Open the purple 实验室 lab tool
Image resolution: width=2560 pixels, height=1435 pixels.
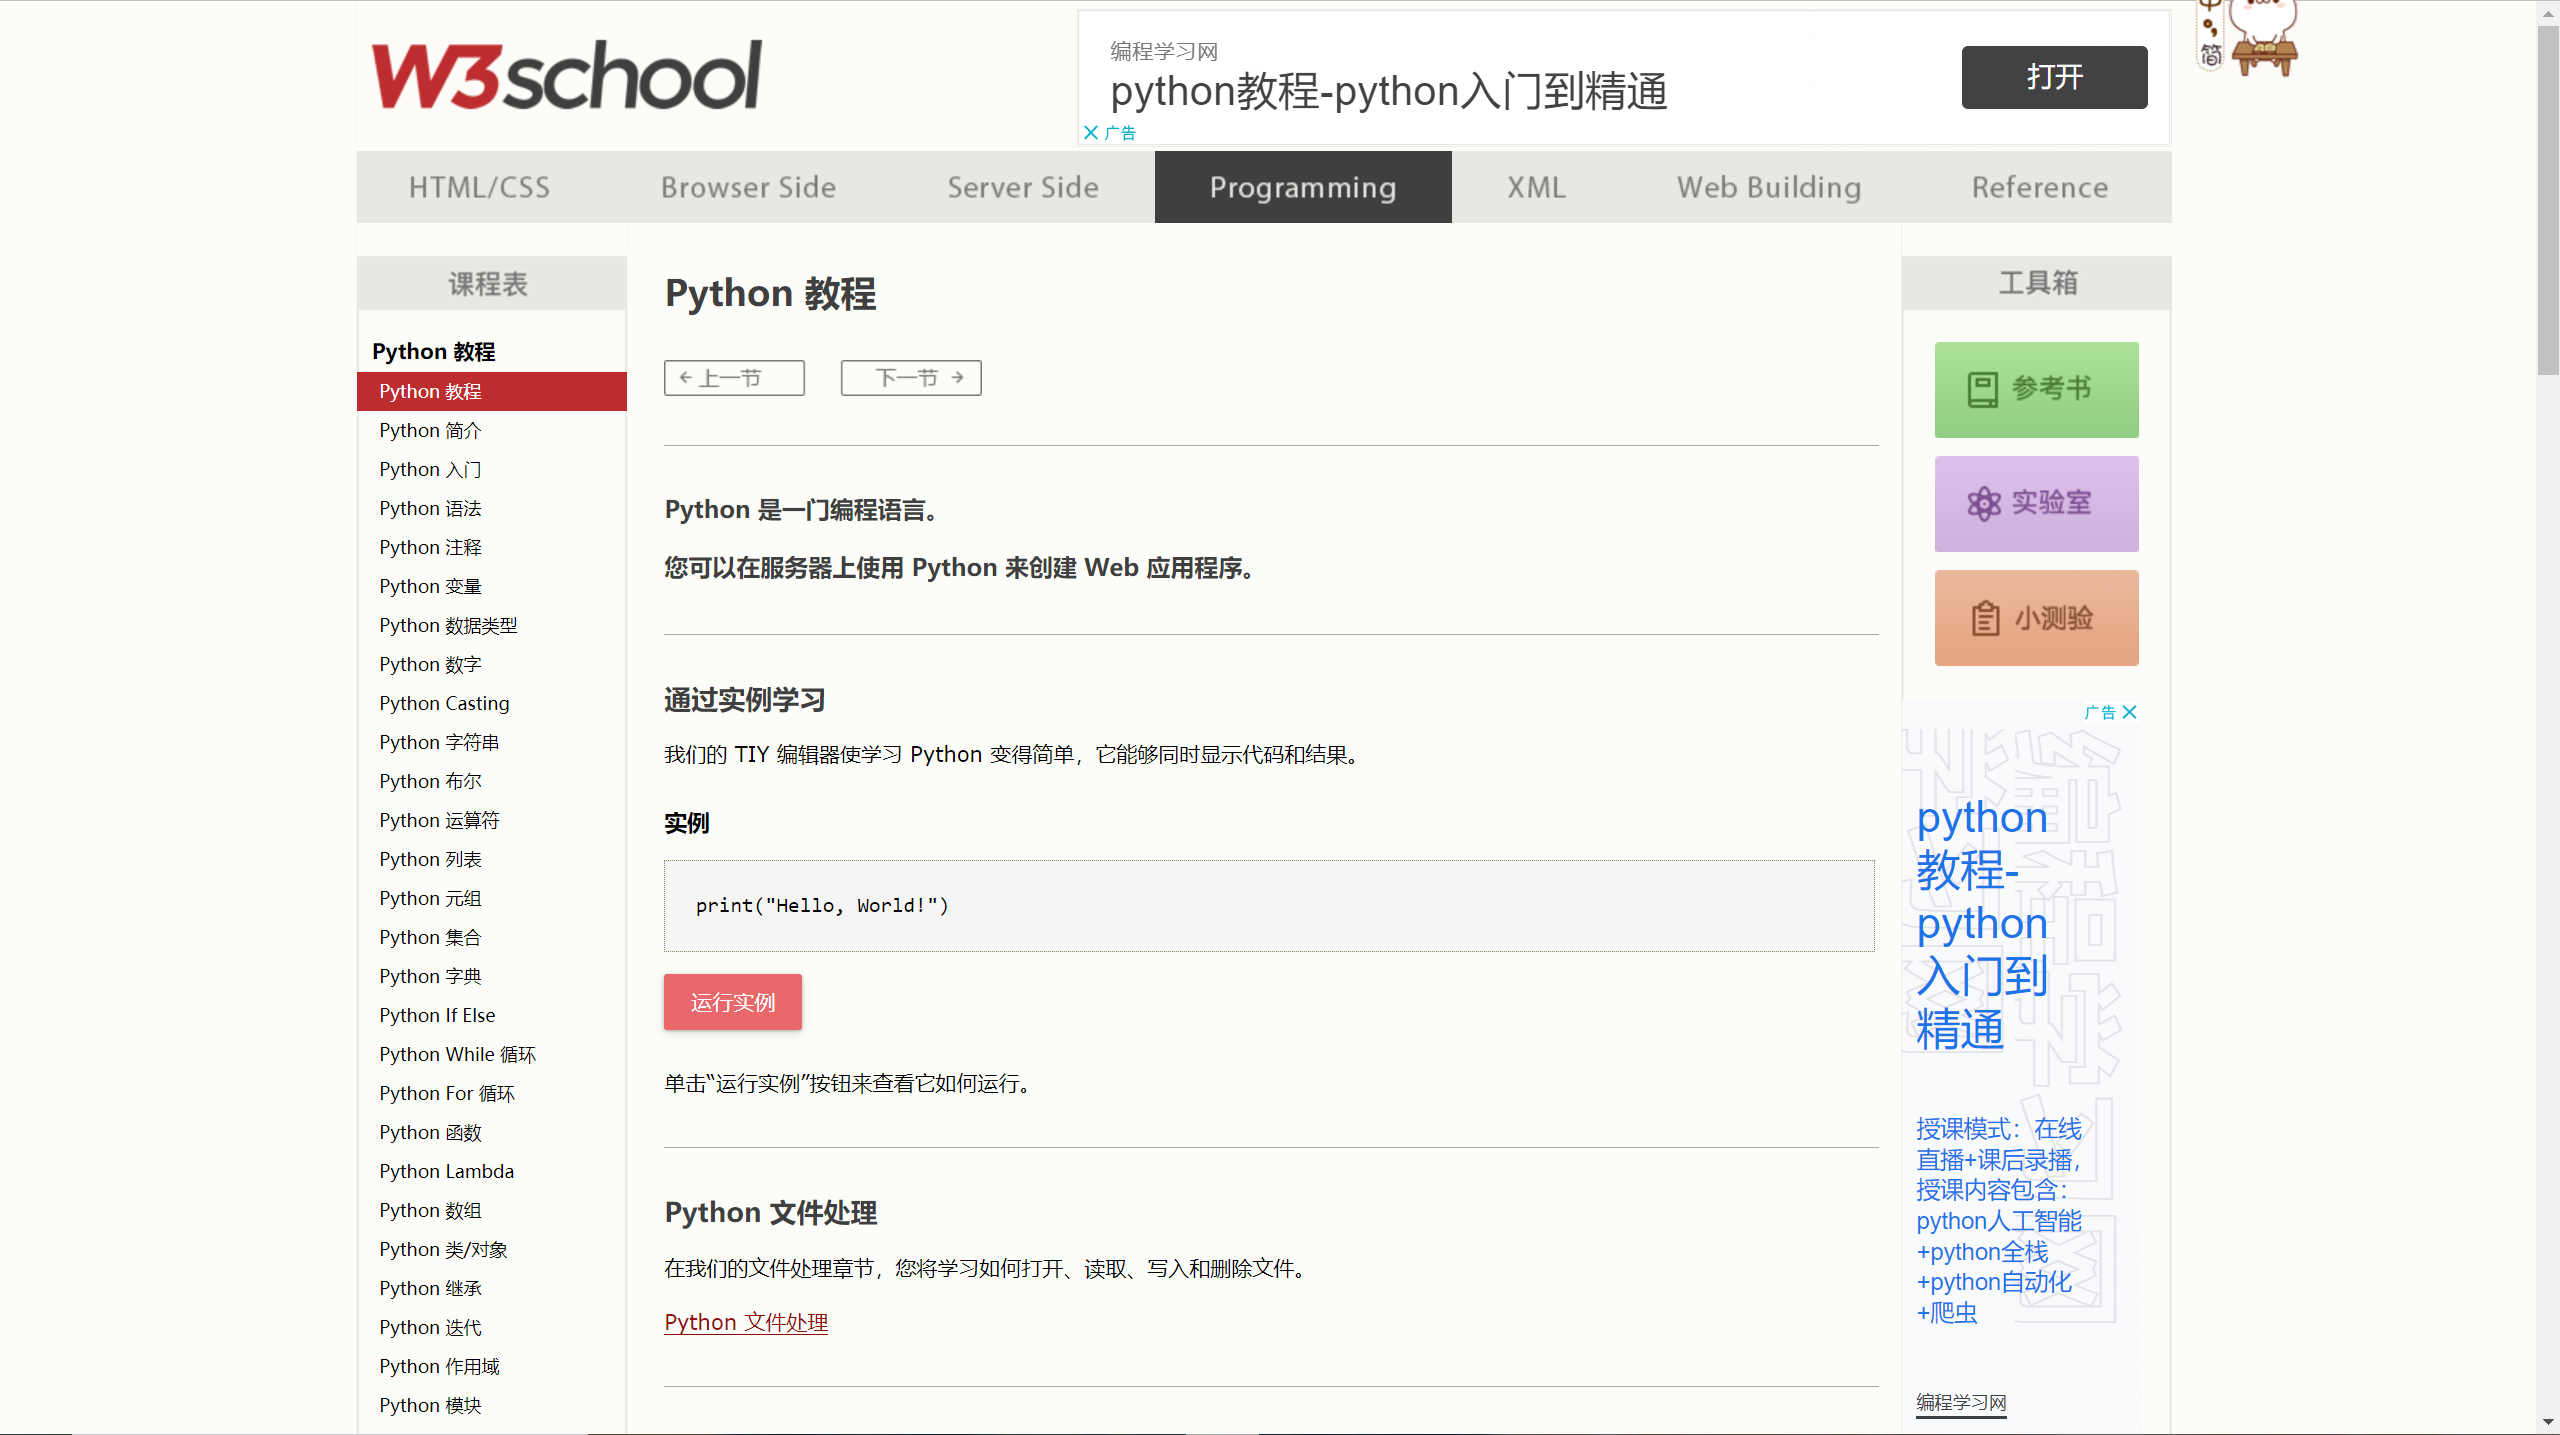(x=2036, y=503)
